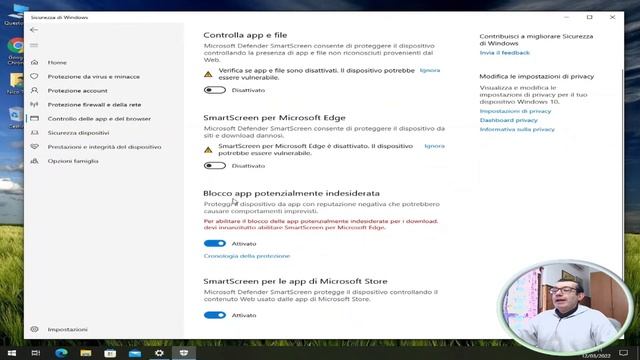Maximize the Sicurezza di Windows window
The height and width of the screenshot is (360, 640).
[589, 17]
